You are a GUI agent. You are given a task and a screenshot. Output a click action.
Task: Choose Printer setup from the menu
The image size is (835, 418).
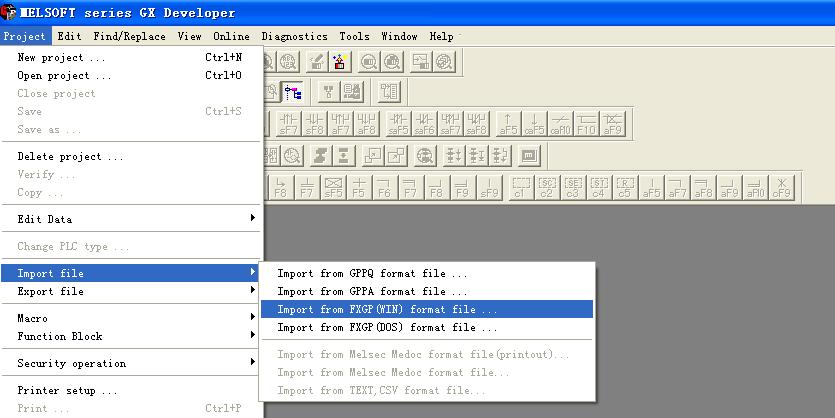[x=67, y=390]
